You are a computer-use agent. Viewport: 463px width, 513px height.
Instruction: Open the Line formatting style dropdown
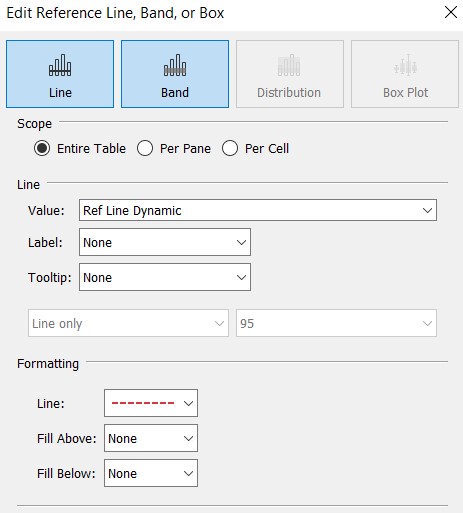[x=151, y=403]
